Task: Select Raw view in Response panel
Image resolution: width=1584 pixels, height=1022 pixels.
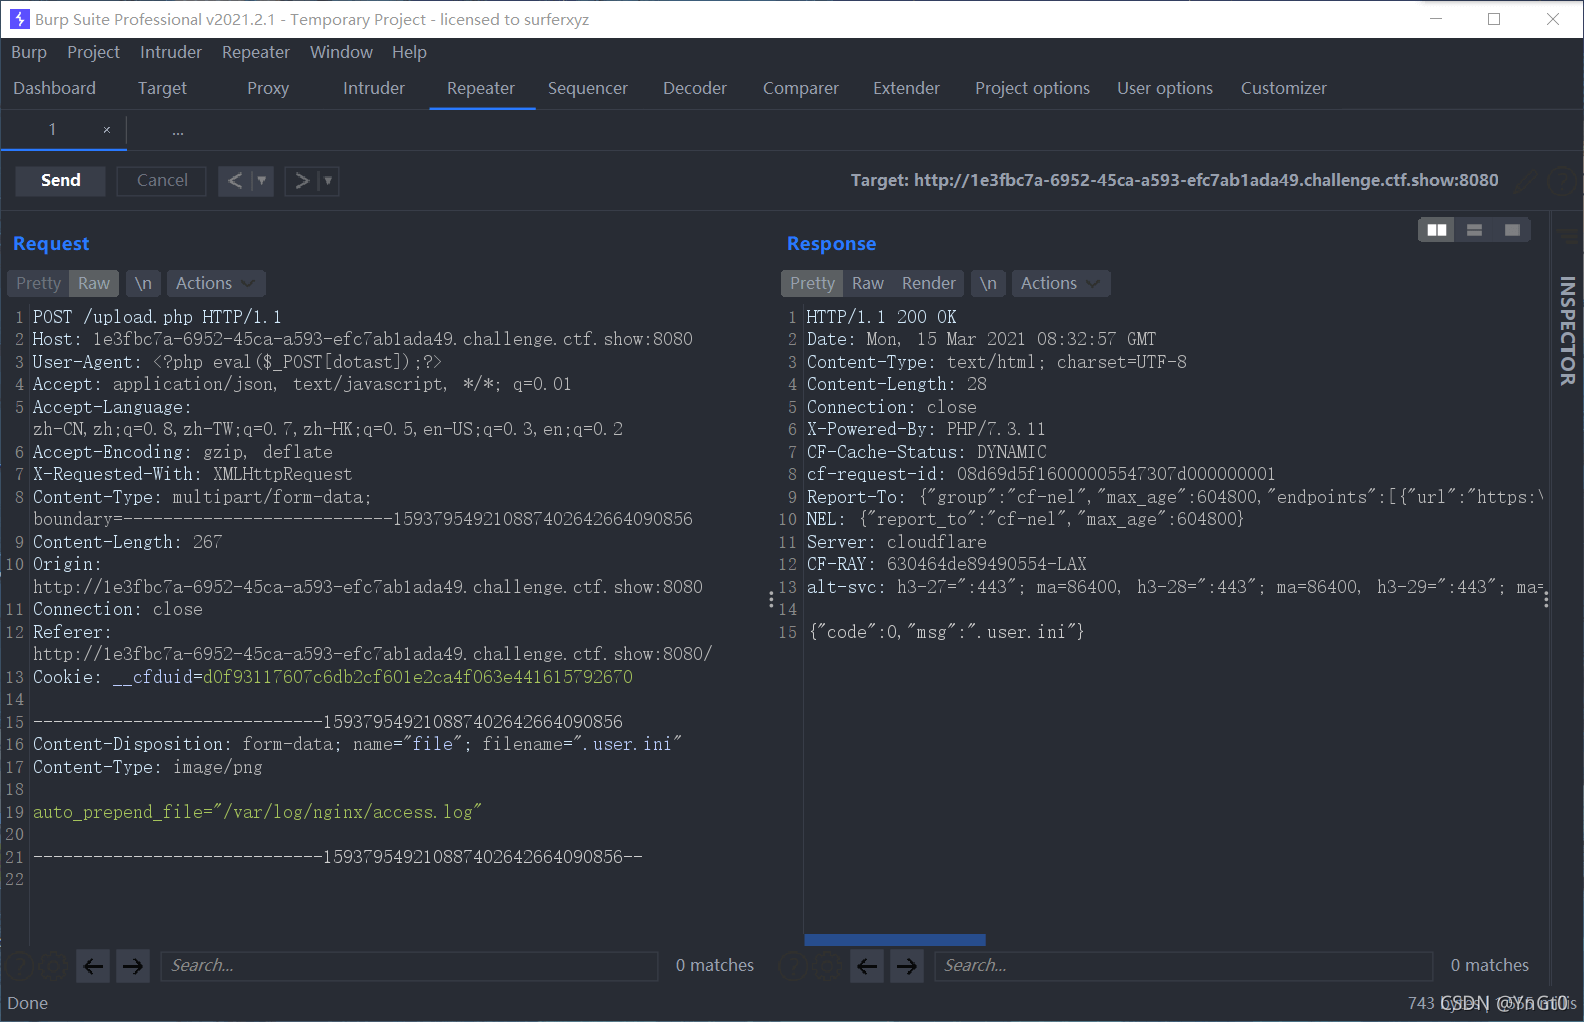Action: [x=868, y=283]
